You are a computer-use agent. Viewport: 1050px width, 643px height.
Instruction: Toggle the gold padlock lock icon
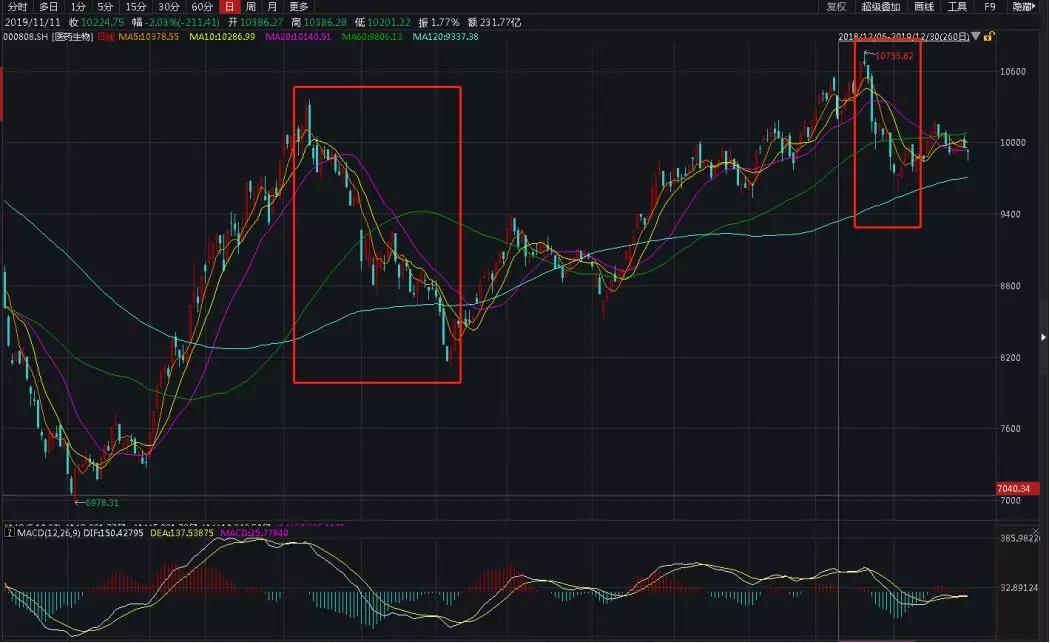tap(988, 36)
